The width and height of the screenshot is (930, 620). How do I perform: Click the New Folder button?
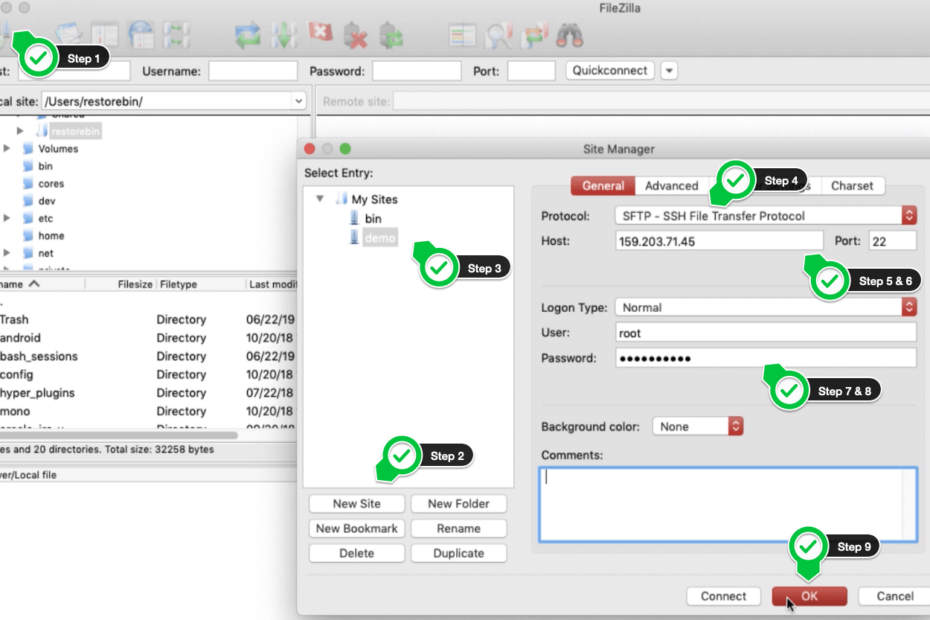point(458,504)
